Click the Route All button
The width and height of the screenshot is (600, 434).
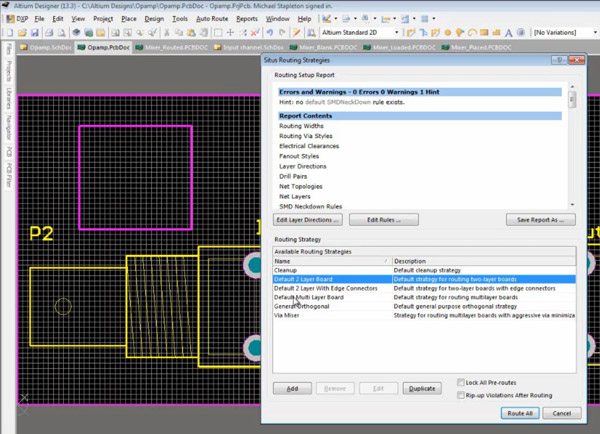point(520,413)
